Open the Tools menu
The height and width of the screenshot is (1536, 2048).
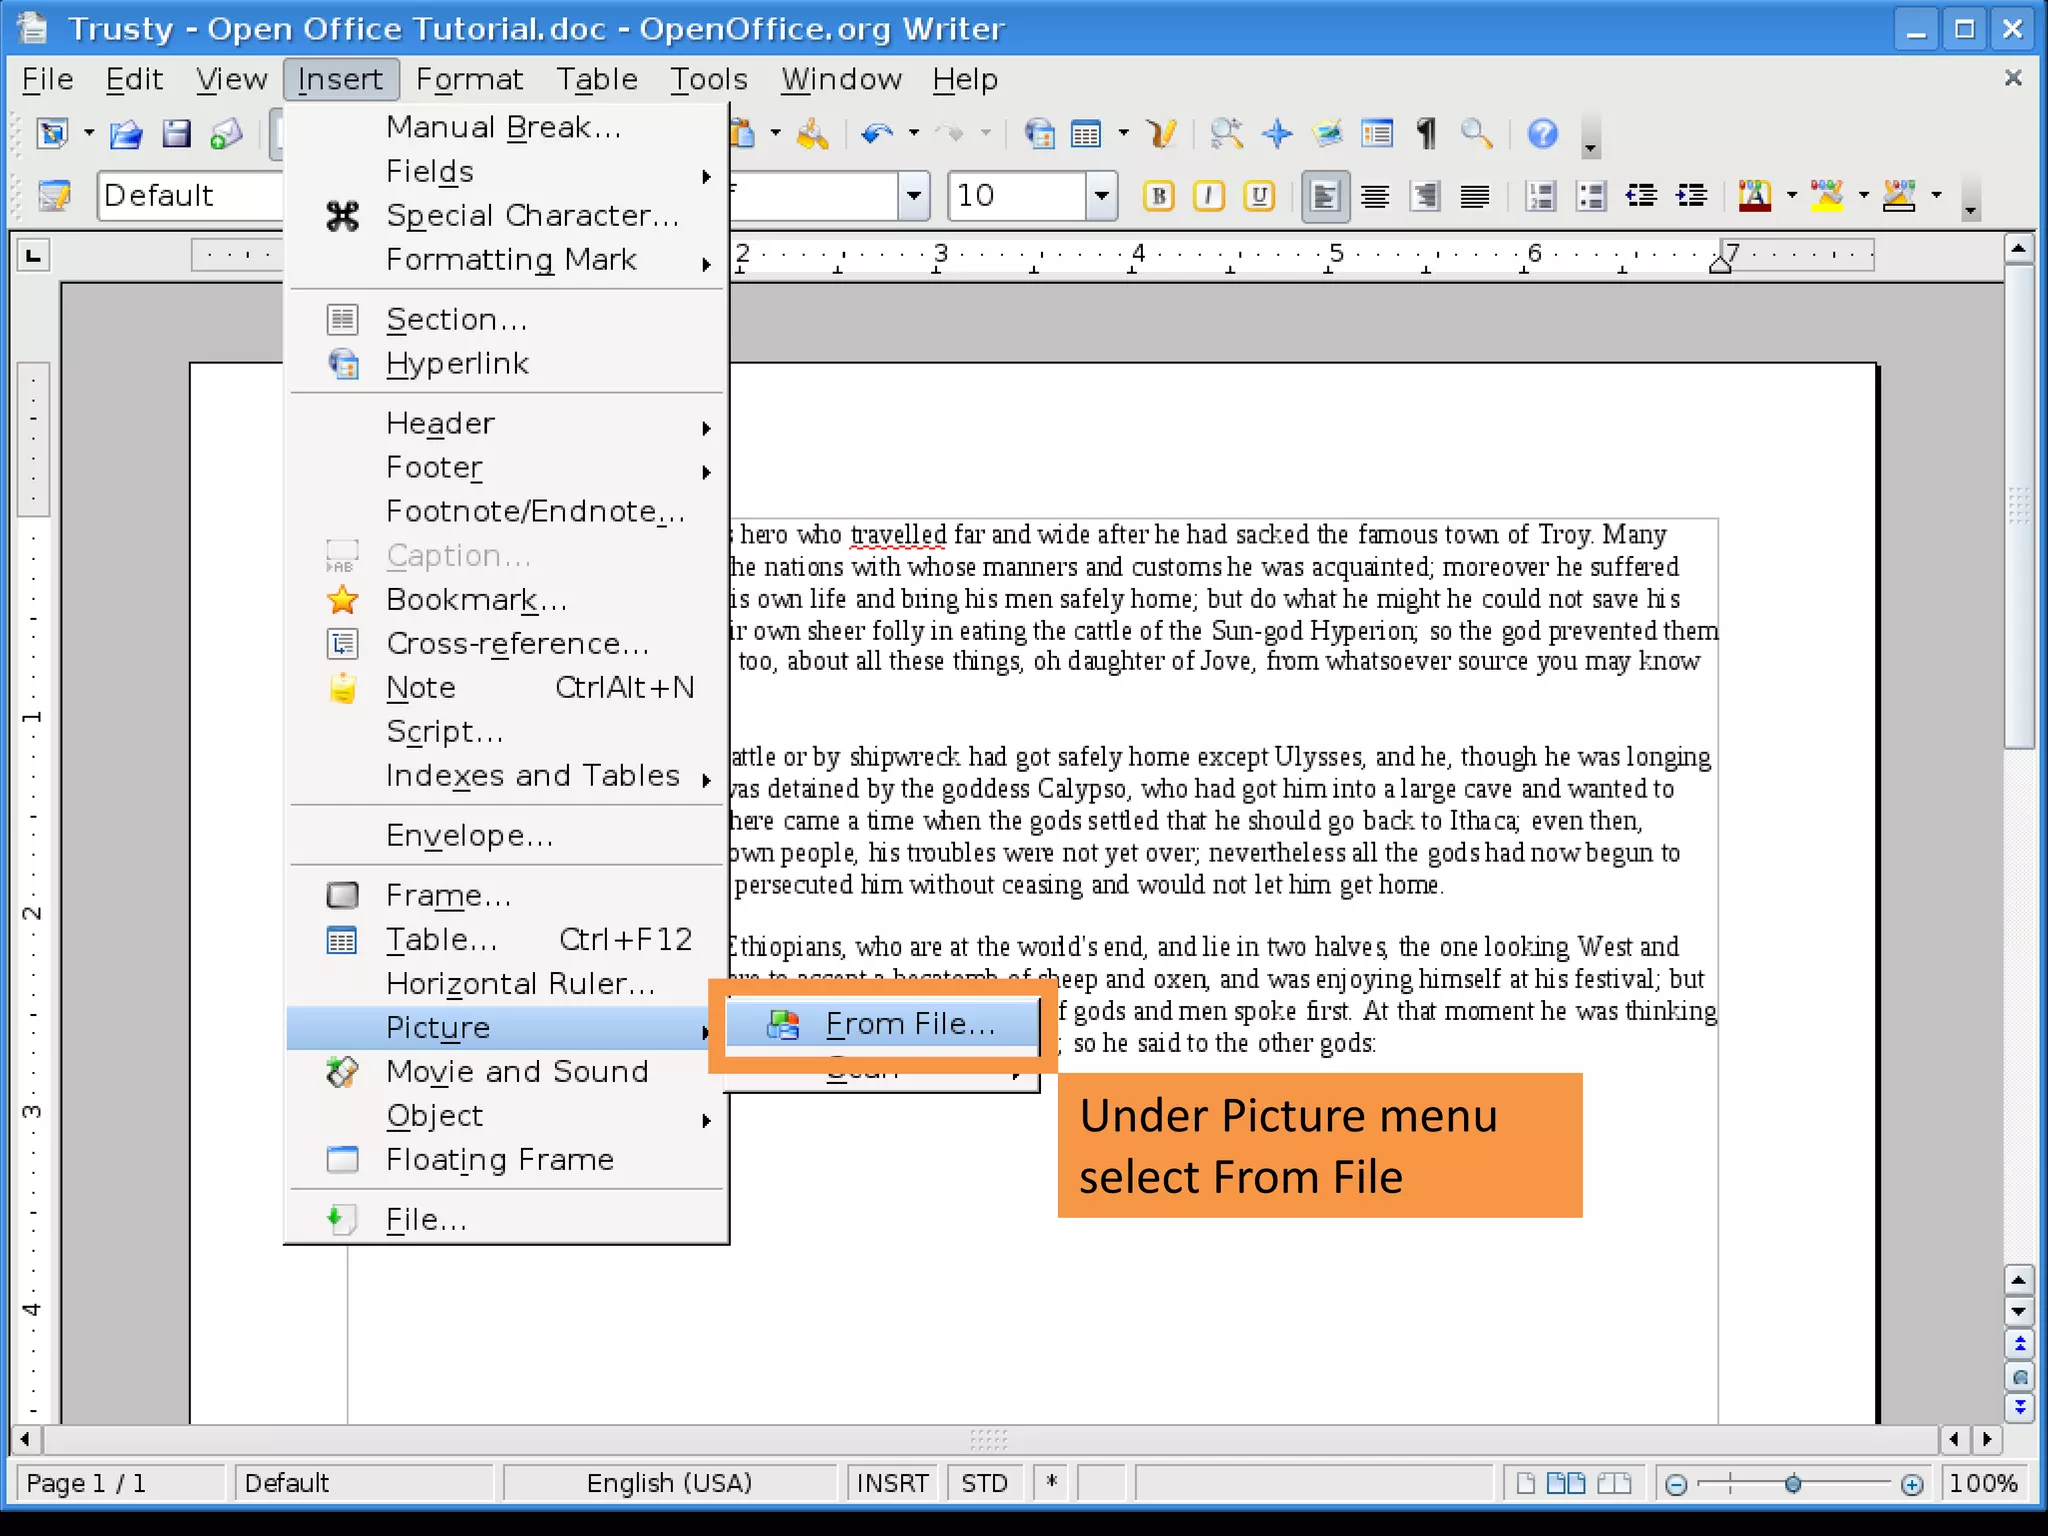[708, 79]
